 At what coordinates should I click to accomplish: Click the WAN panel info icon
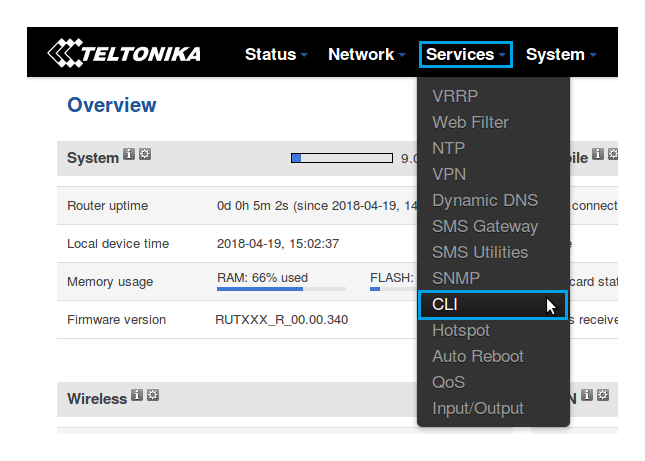587,395
